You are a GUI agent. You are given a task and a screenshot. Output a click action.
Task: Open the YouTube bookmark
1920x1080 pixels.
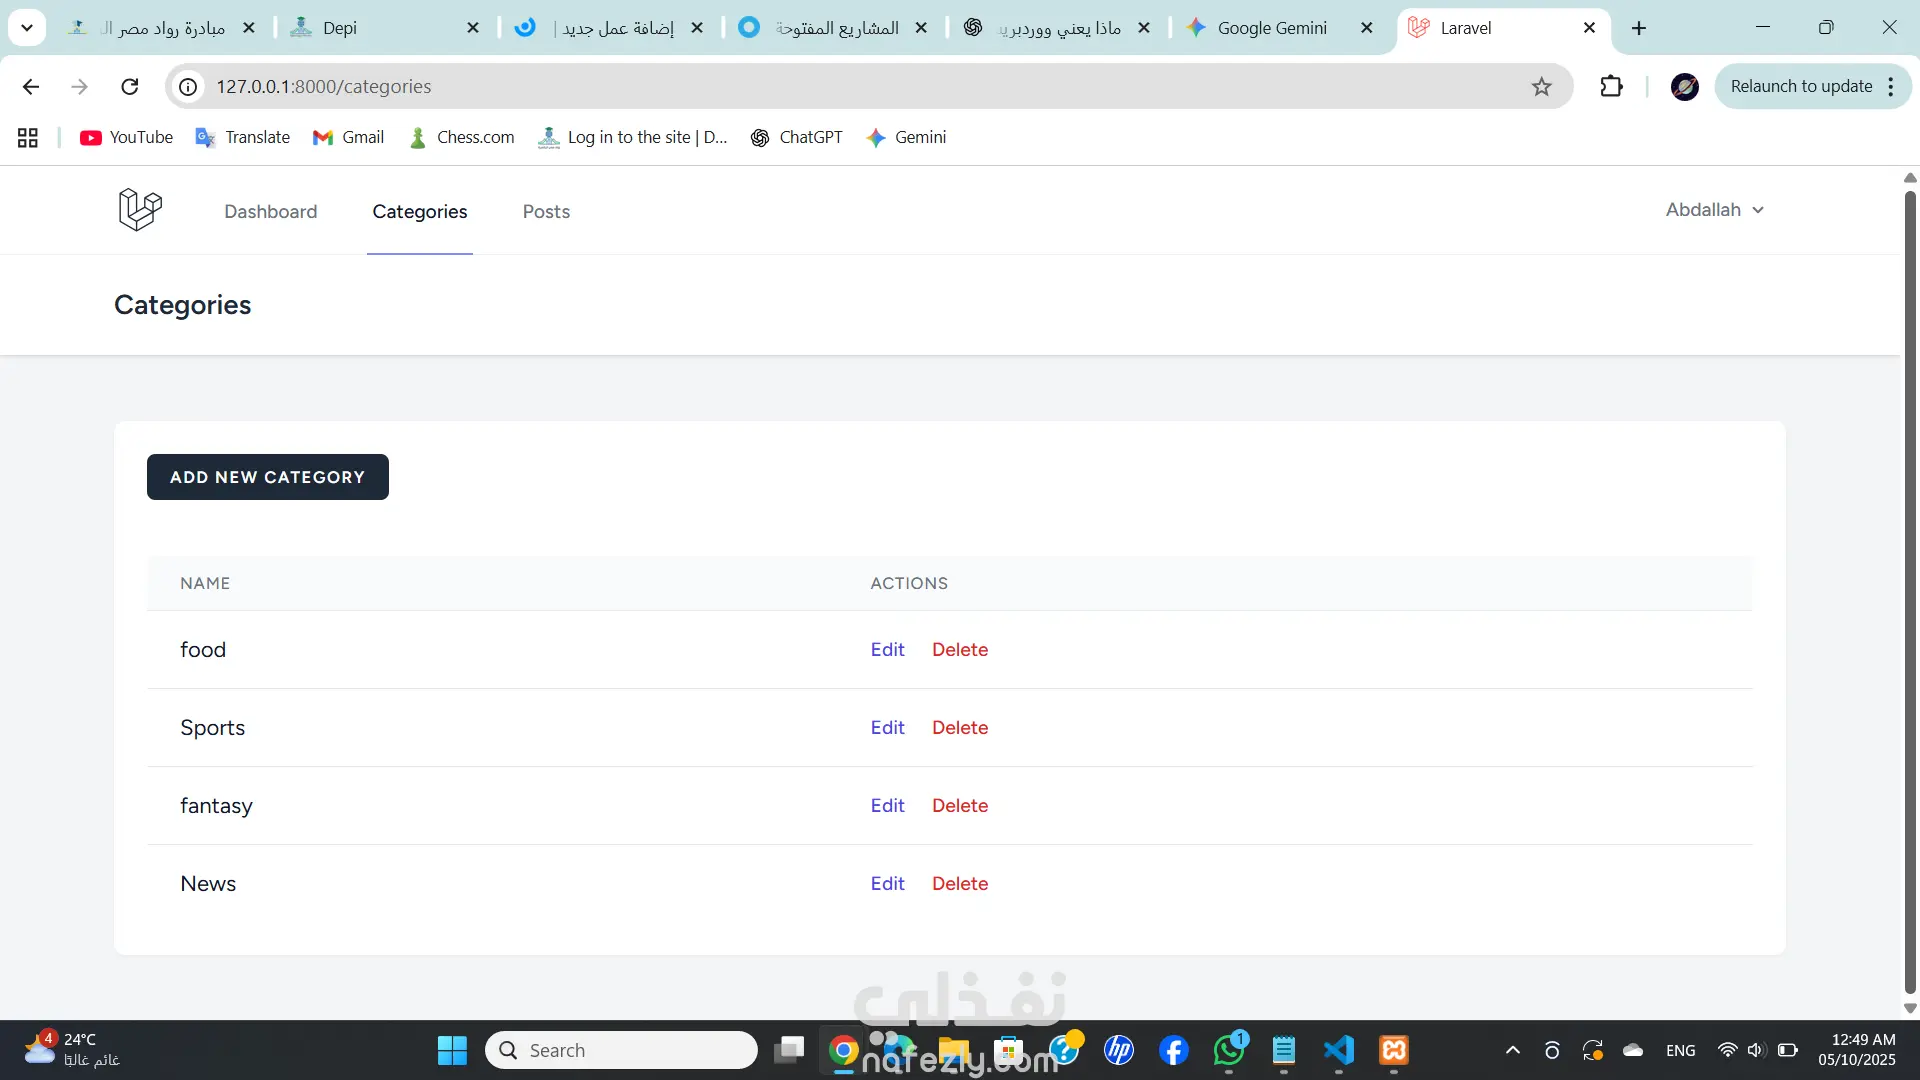(x=126, y=138)
